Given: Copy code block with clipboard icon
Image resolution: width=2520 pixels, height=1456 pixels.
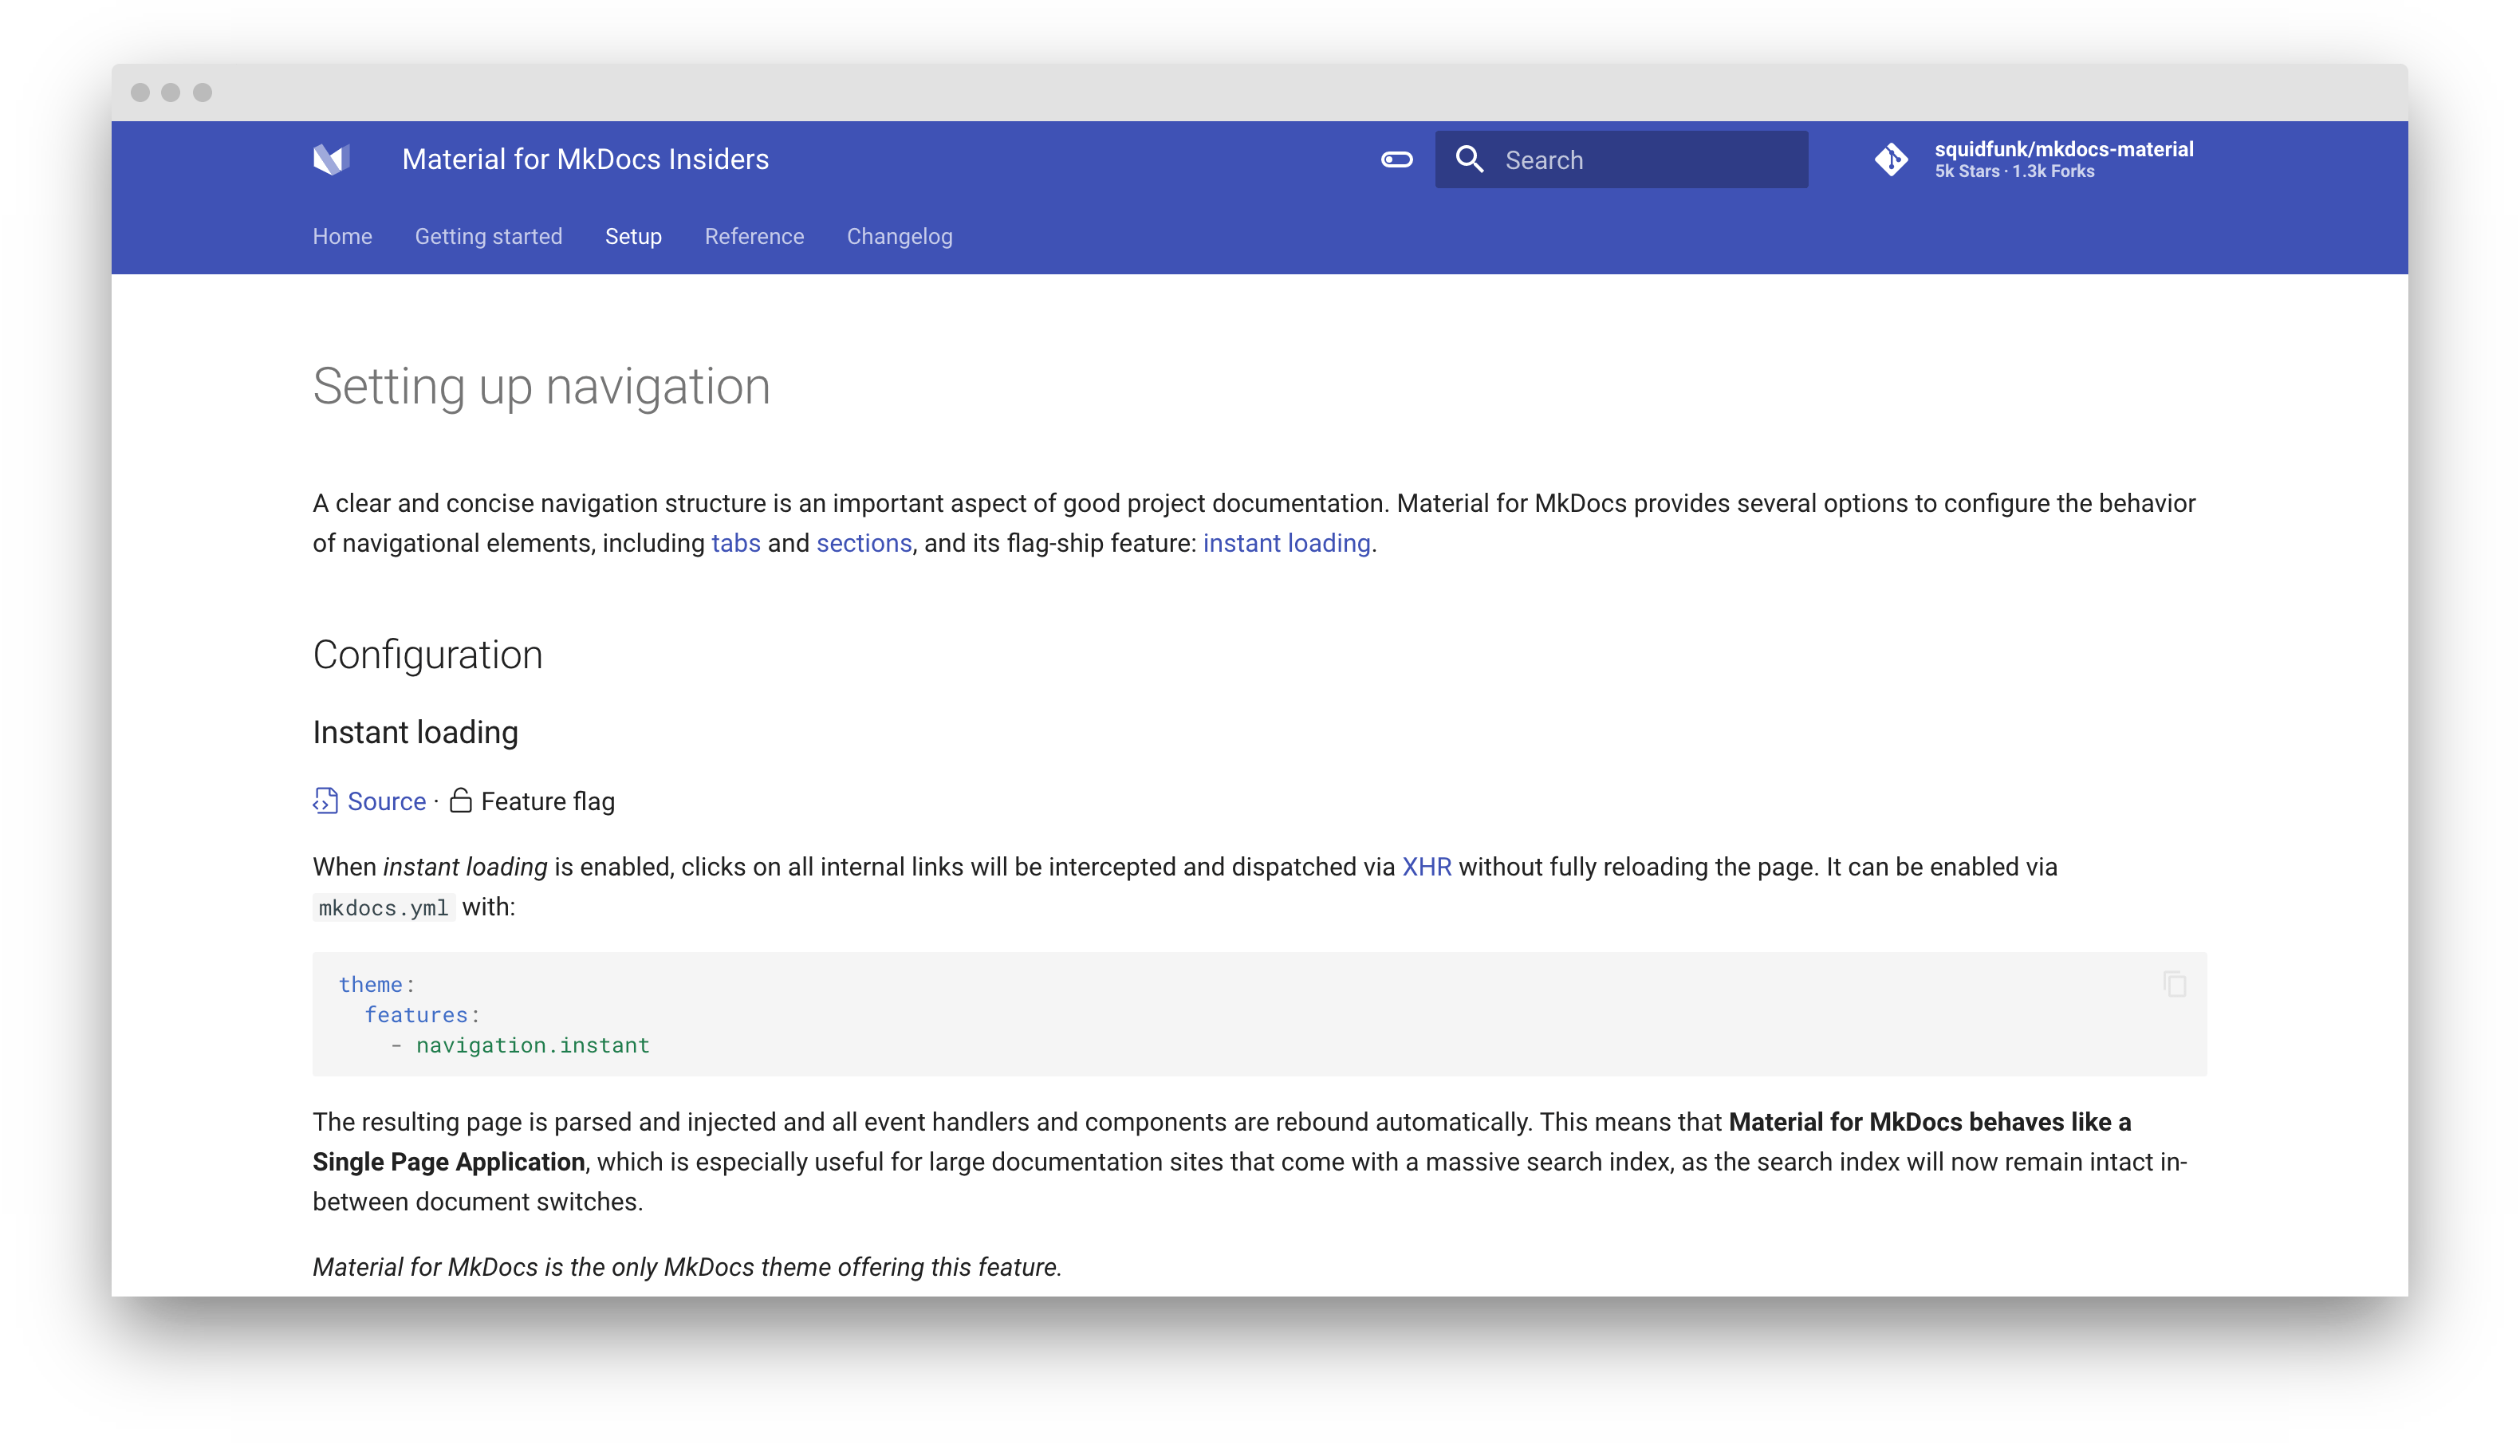Looking at the screenshot, I should point(2174,984).
